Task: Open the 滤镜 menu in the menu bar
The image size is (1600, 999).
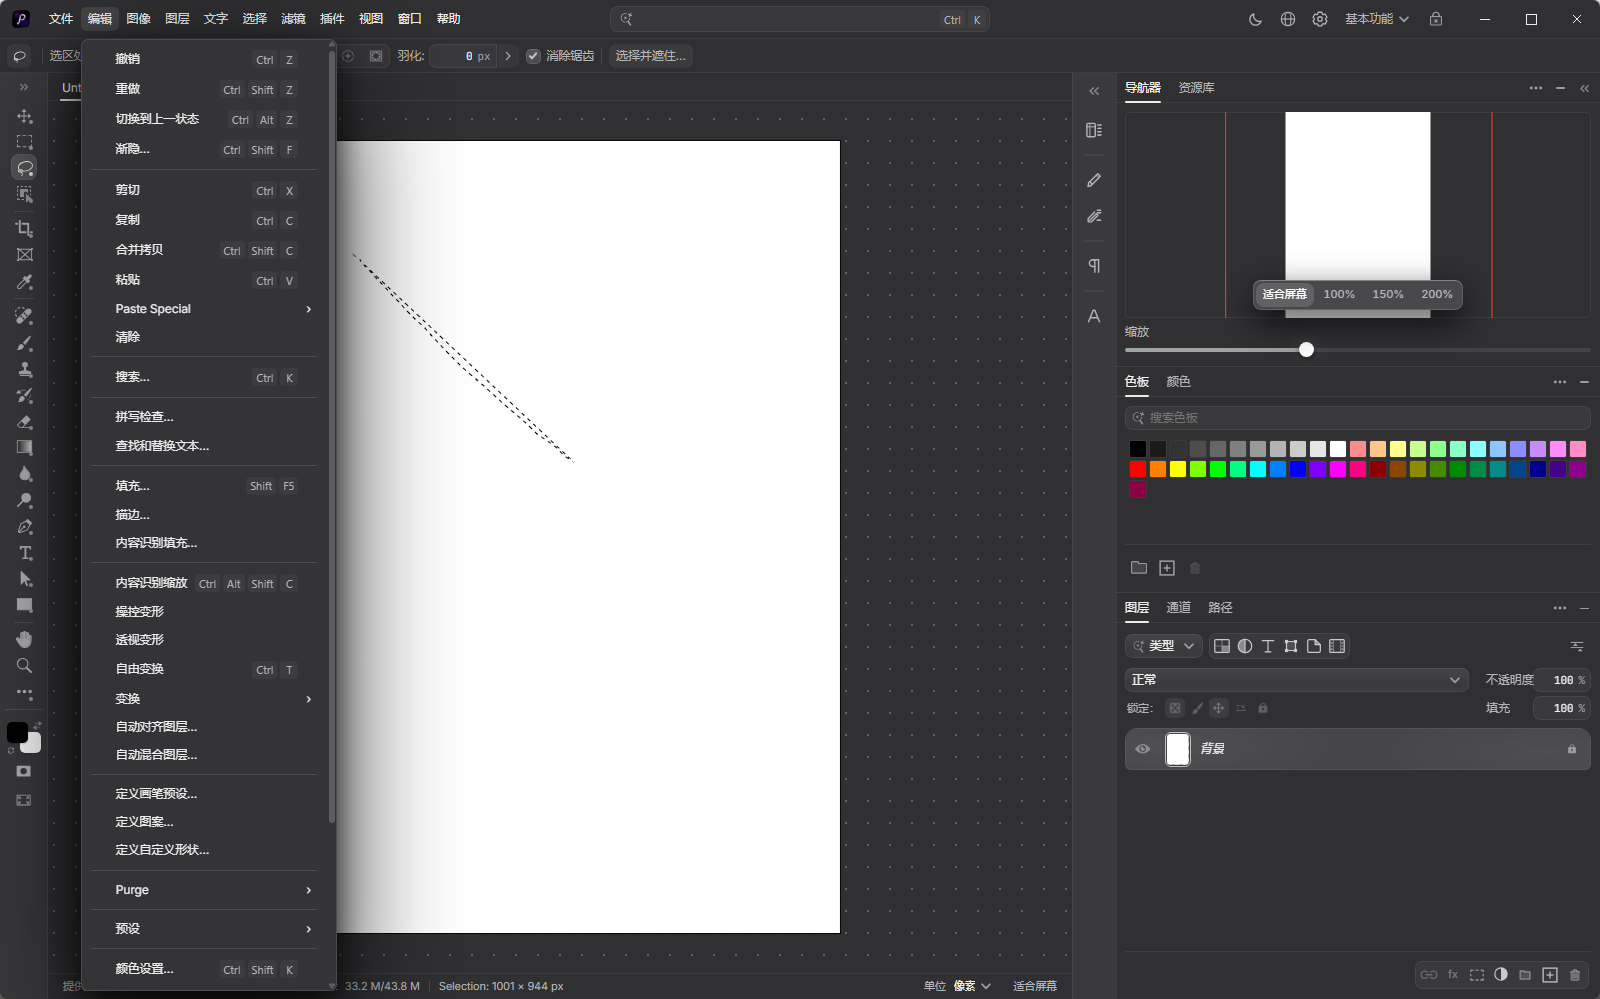Action: 293,19
